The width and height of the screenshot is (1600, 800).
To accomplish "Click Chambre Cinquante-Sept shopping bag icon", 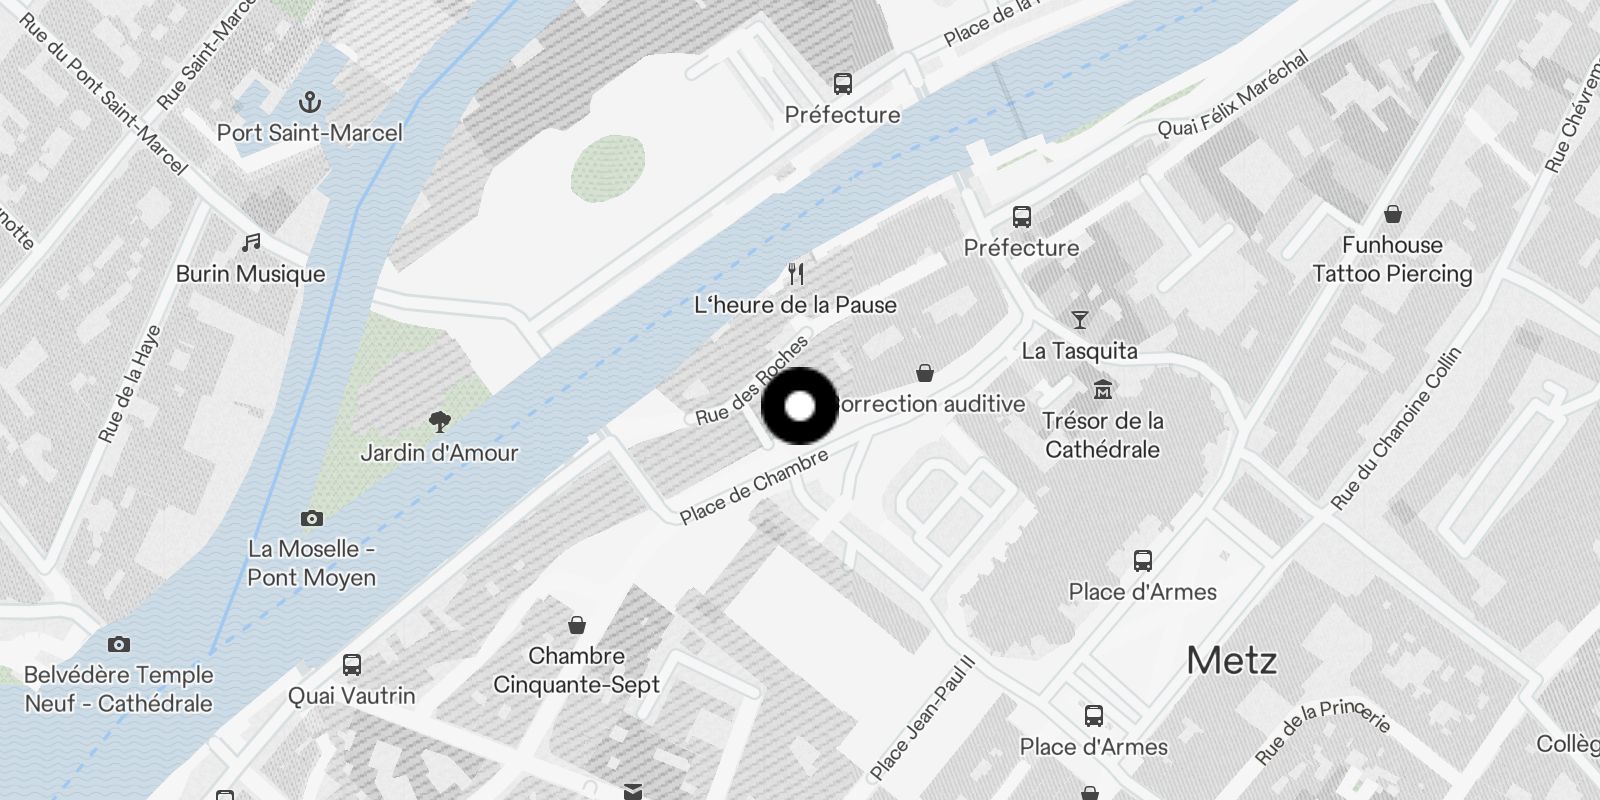I will (x=577, y=625).
